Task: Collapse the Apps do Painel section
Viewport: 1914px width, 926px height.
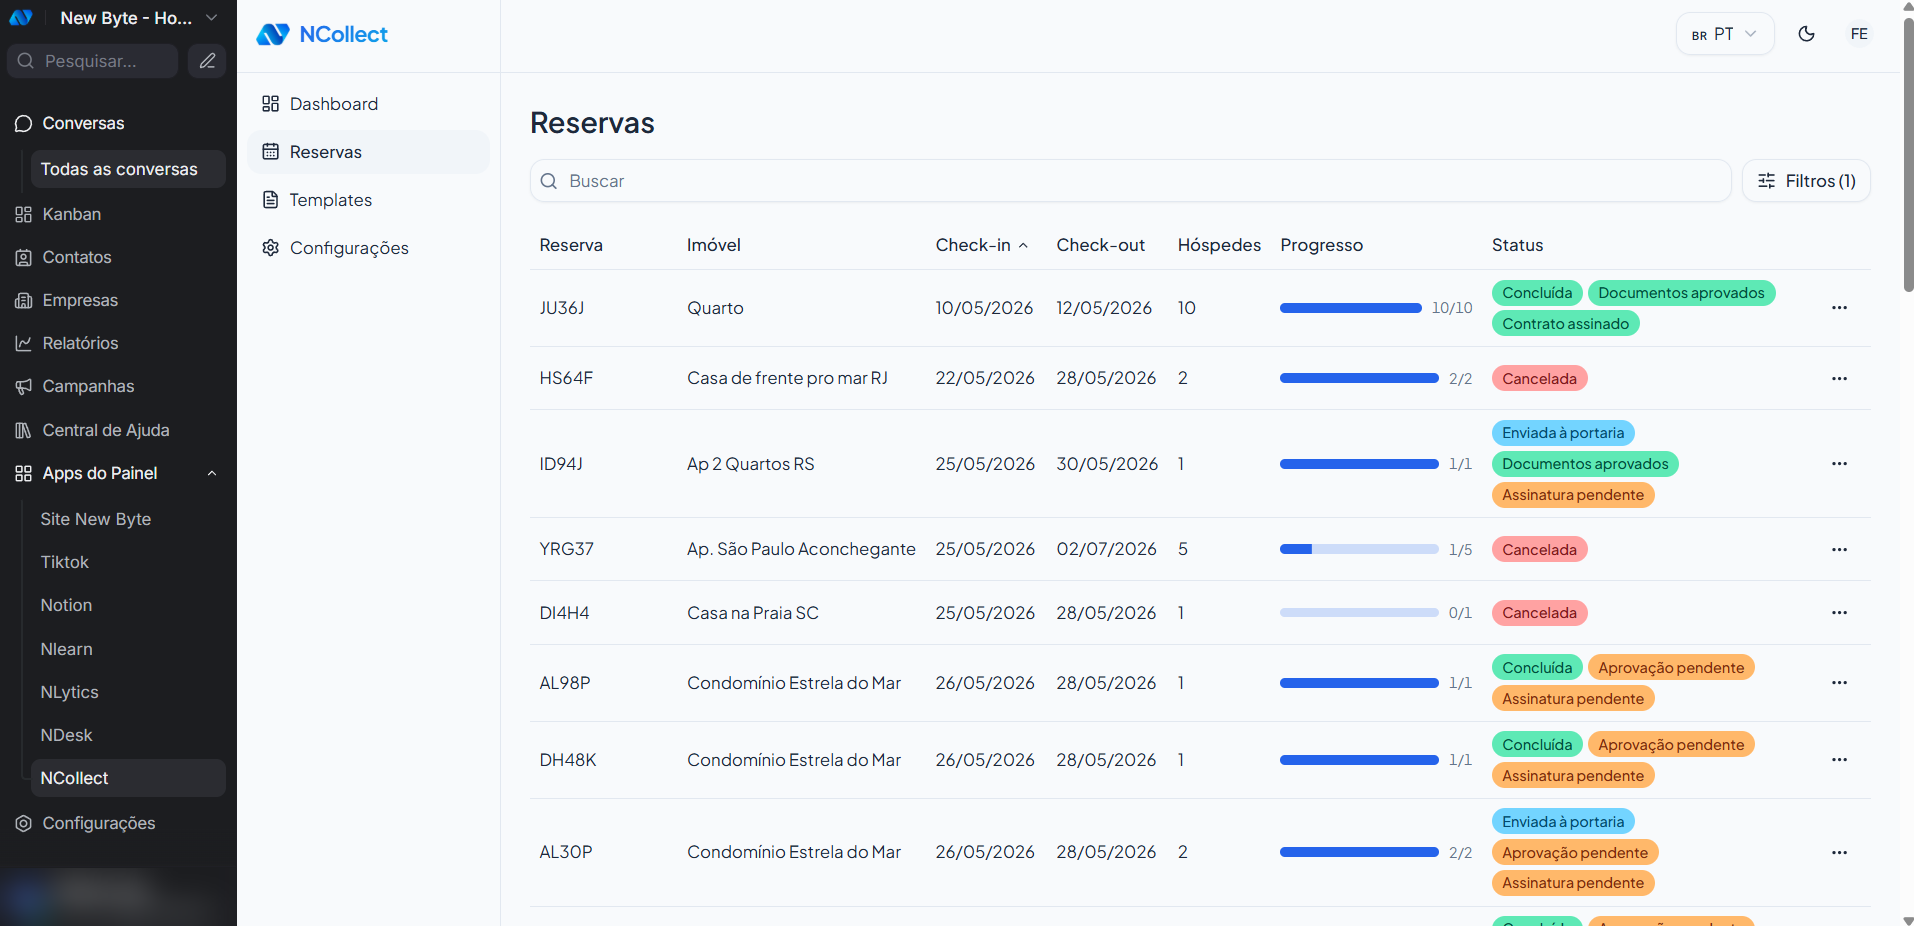Action: tap(212, 474)
